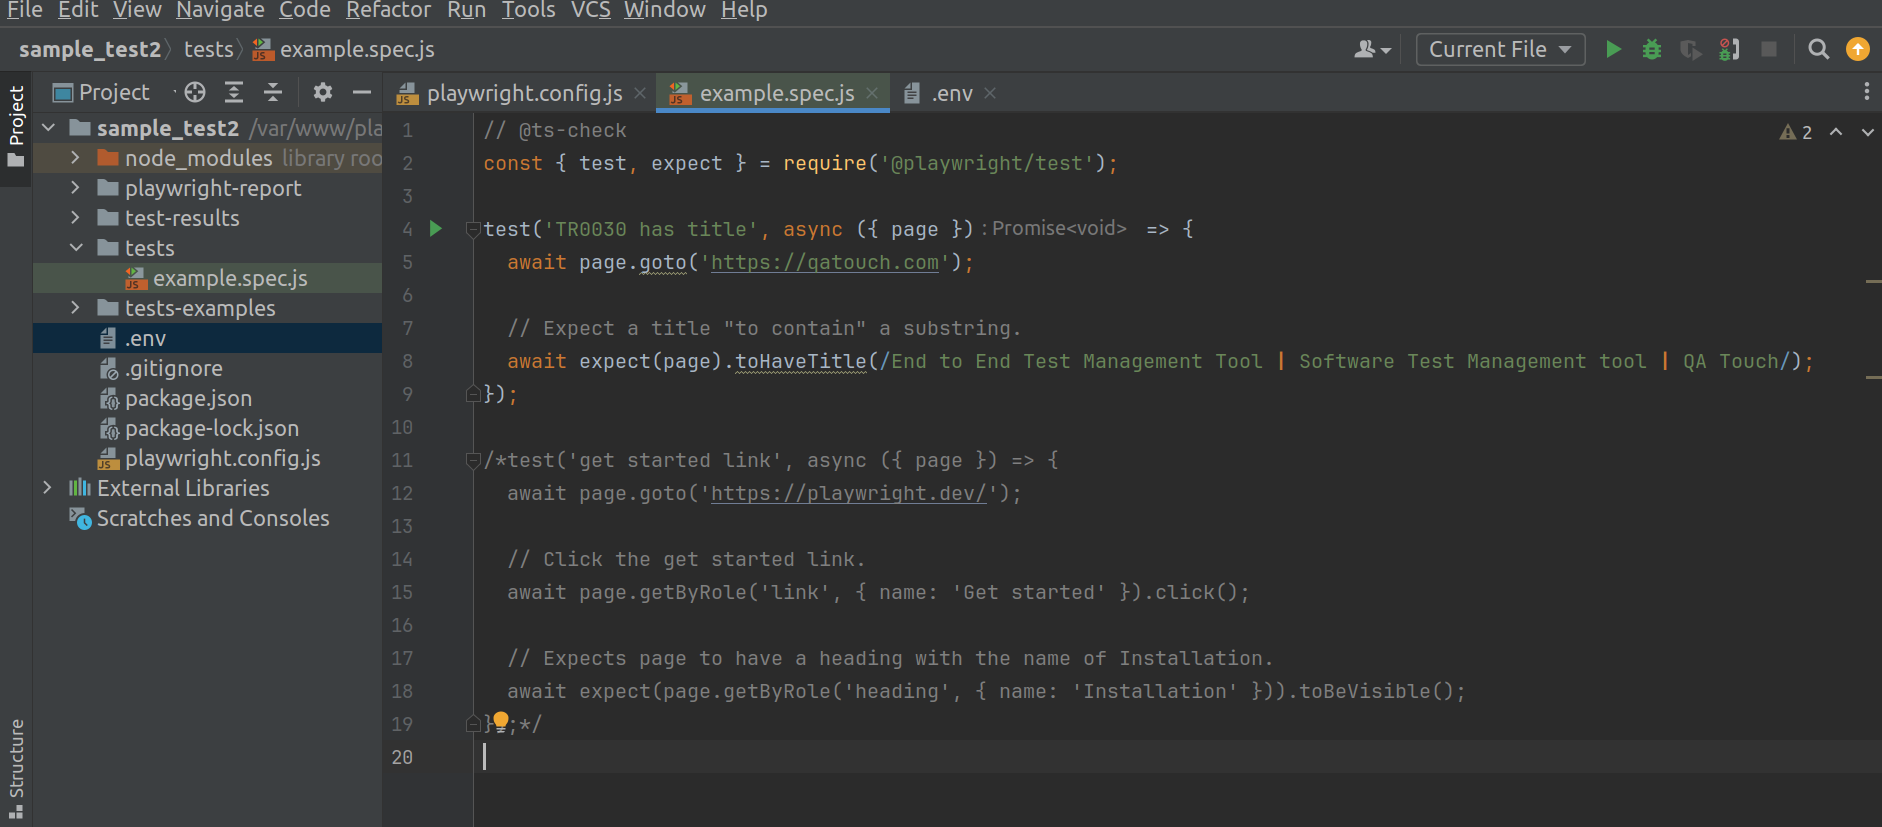Close the playwright.config.js tab
The width and height of the screenshot is (1882, 827).
coord(640,93)
